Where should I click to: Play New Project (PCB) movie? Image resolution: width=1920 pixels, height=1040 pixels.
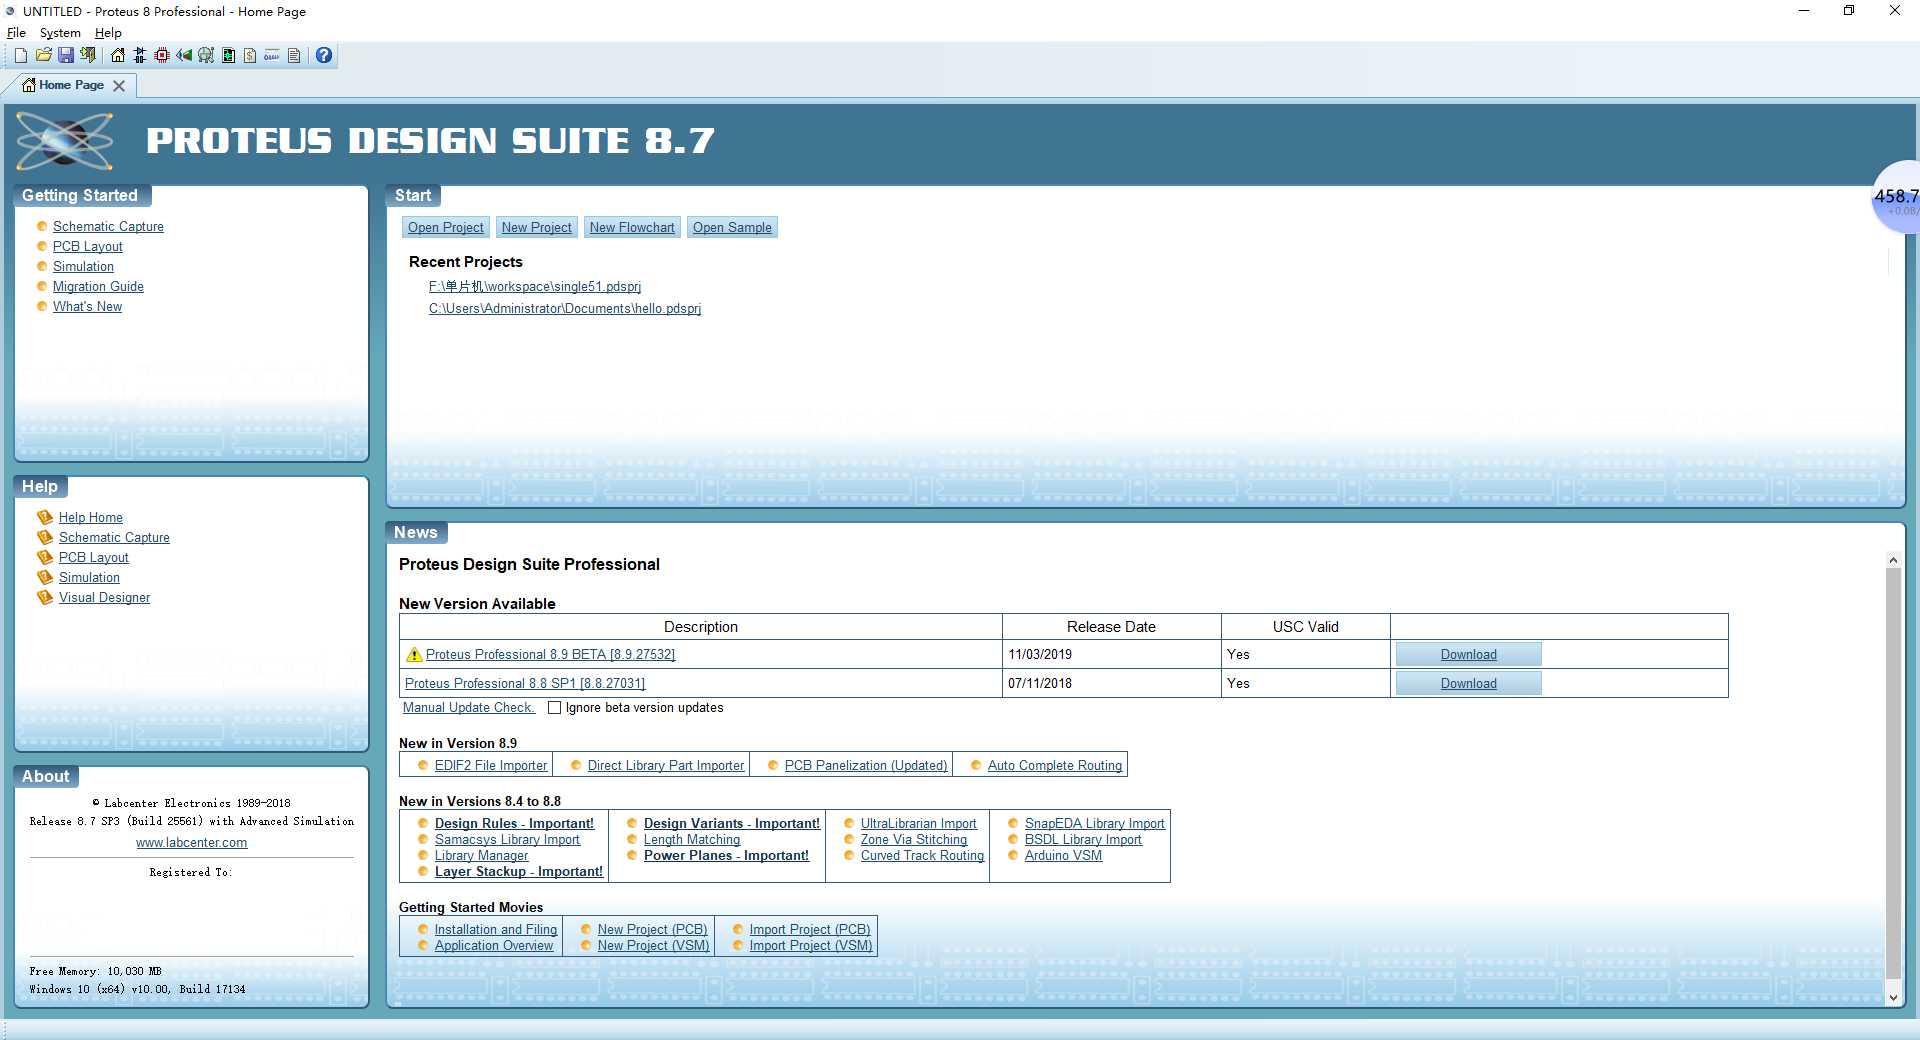652,930
